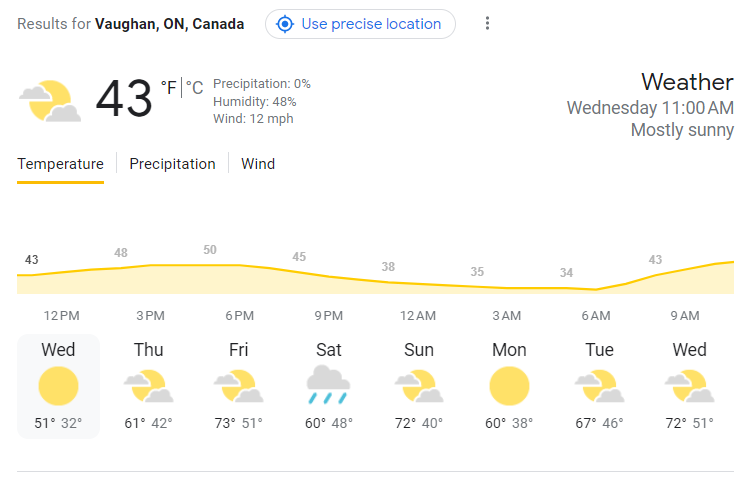
Task: Select Monday's sunny forecast icon
Action: coord(509,386)
